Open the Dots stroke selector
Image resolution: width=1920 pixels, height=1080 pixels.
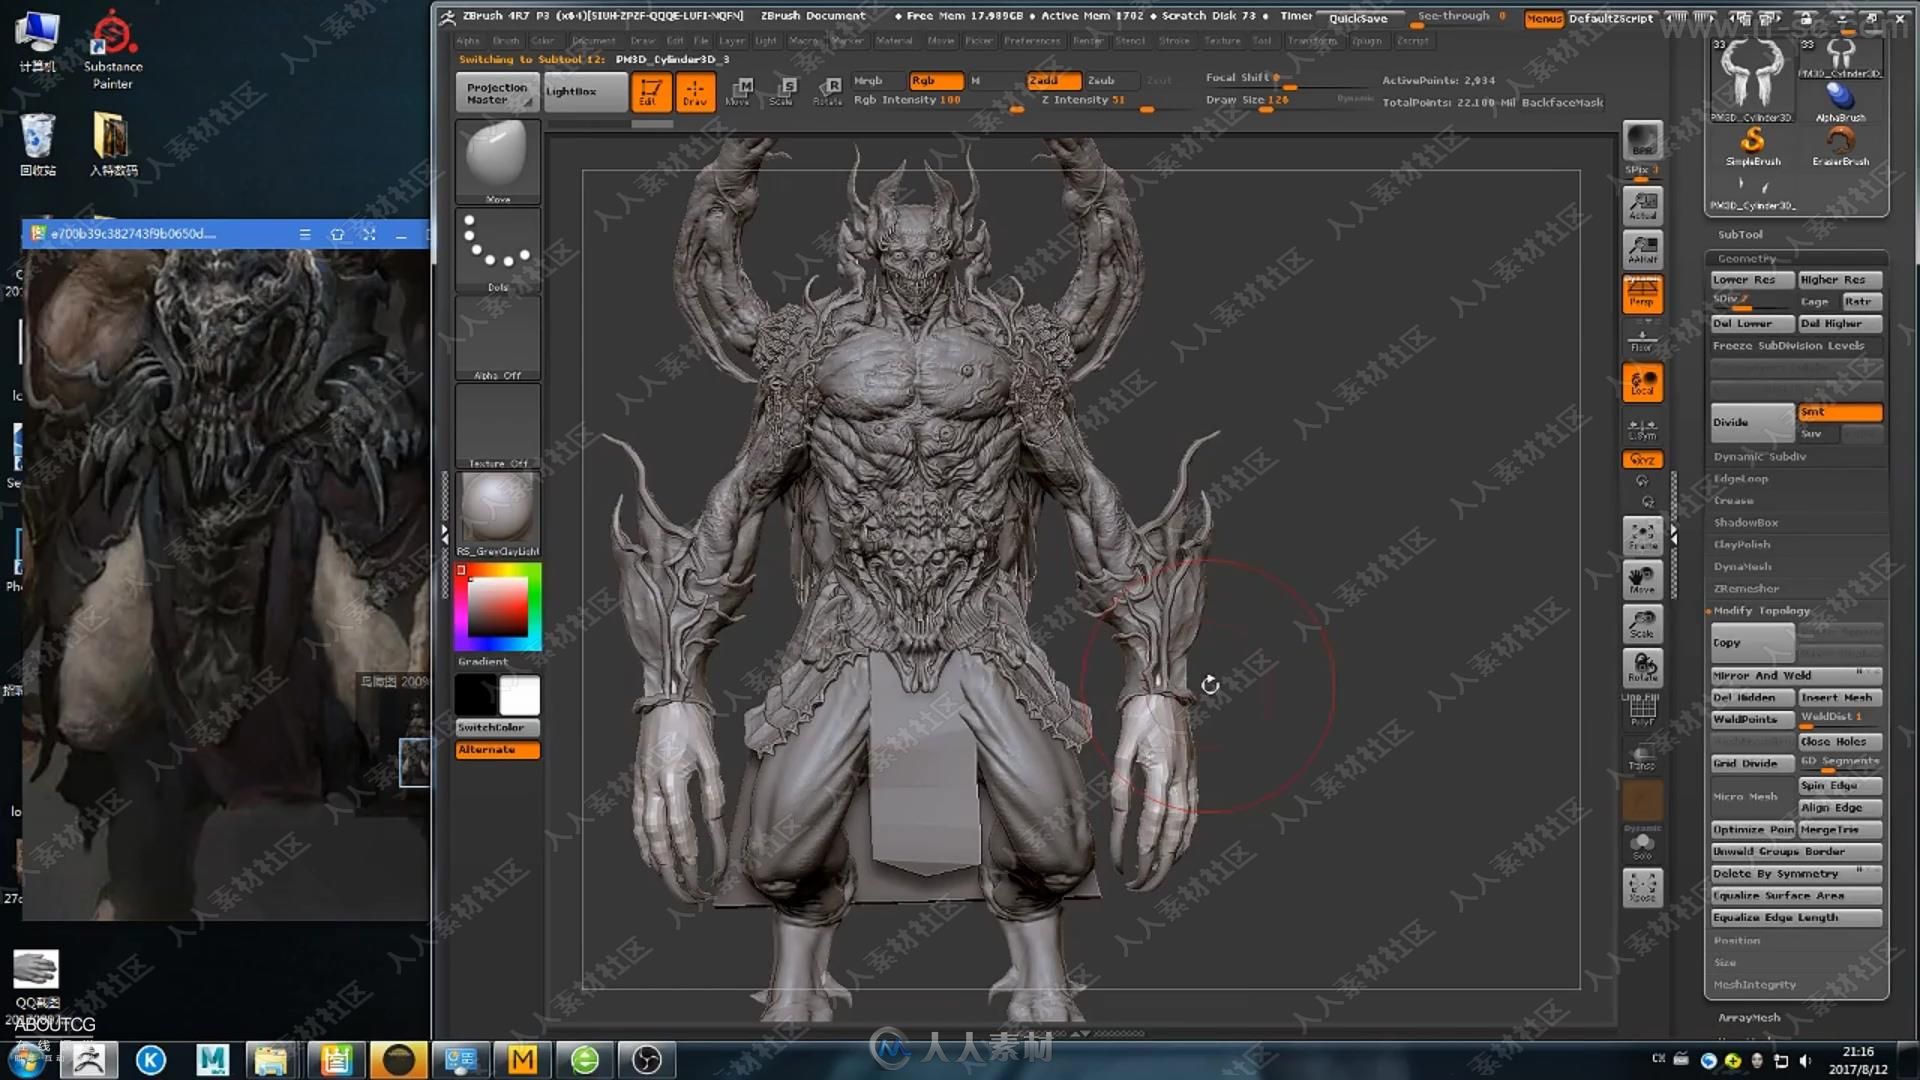(498, 250)
